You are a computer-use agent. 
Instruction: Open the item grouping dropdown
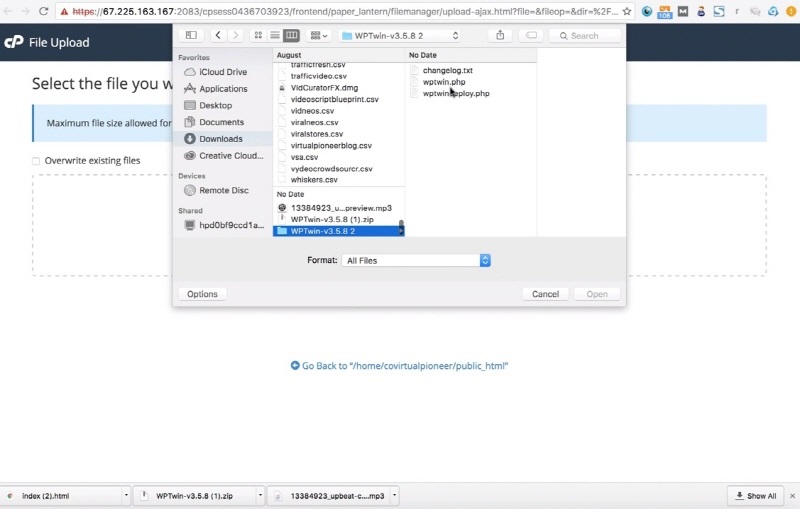click(x=319, y=35)
